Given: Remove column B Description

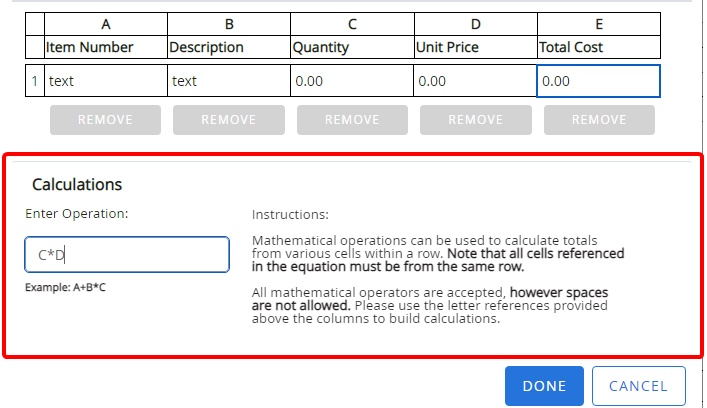Looking at the screenshot, I should click(x=228, y=120).
